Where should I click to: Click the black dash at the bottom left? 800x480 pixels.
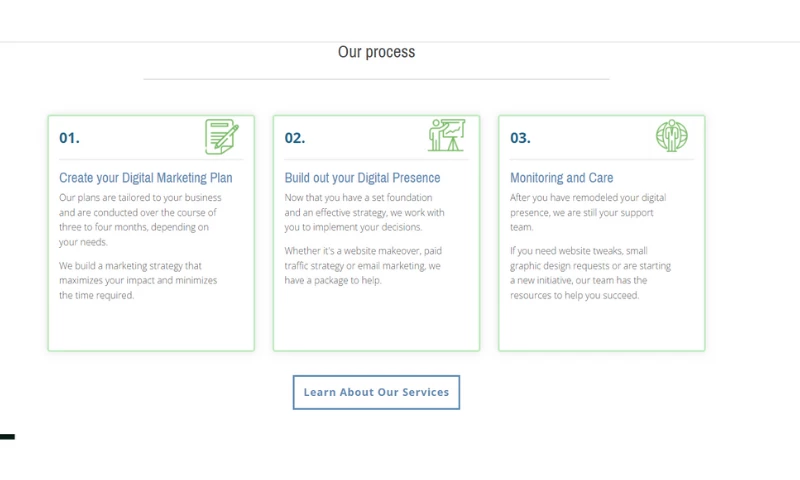click(x=7, y=437)
